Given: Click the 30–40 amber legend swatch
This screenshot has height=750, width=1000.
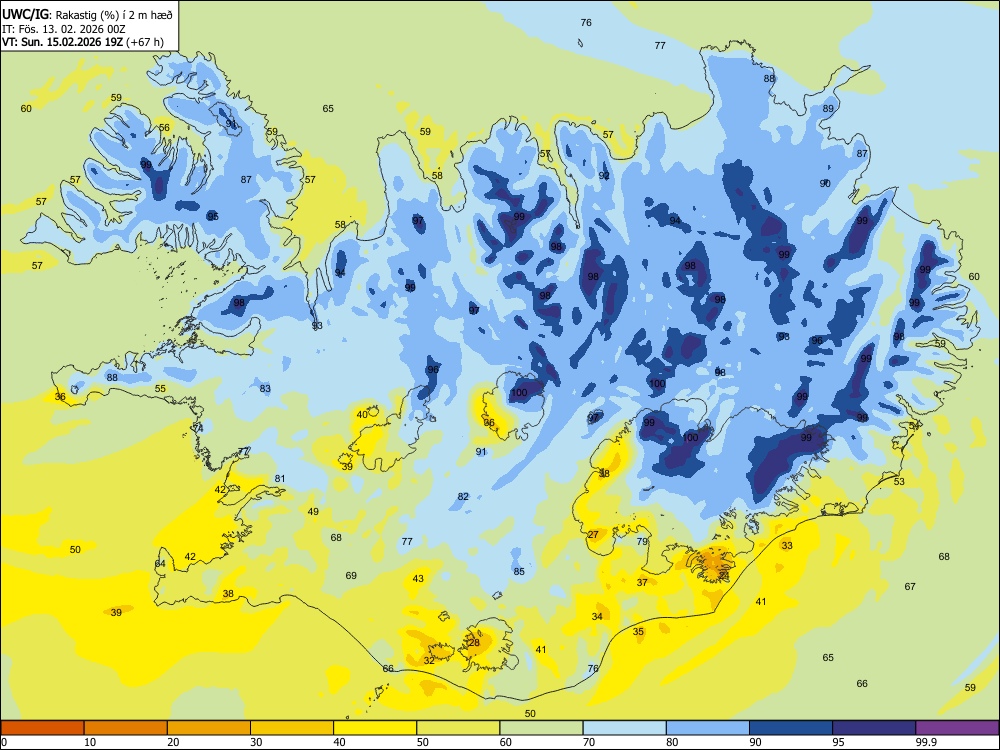Looking at the screenshot, I should [x=292, y=728].
